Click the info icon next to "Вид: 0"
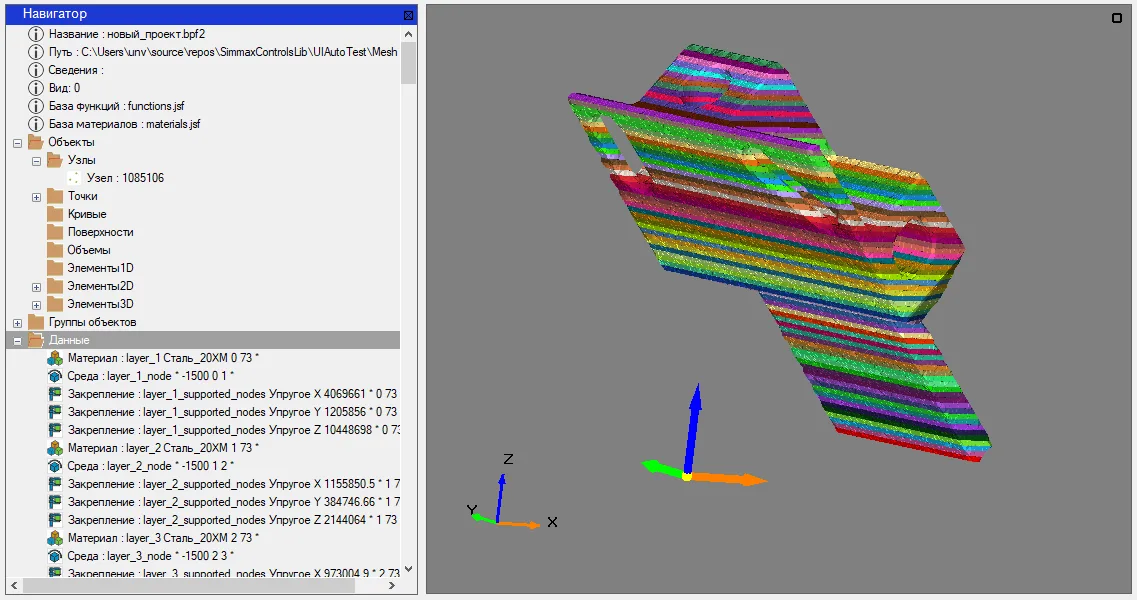The width and height of the screenshot is (1137, 600). 36,88
